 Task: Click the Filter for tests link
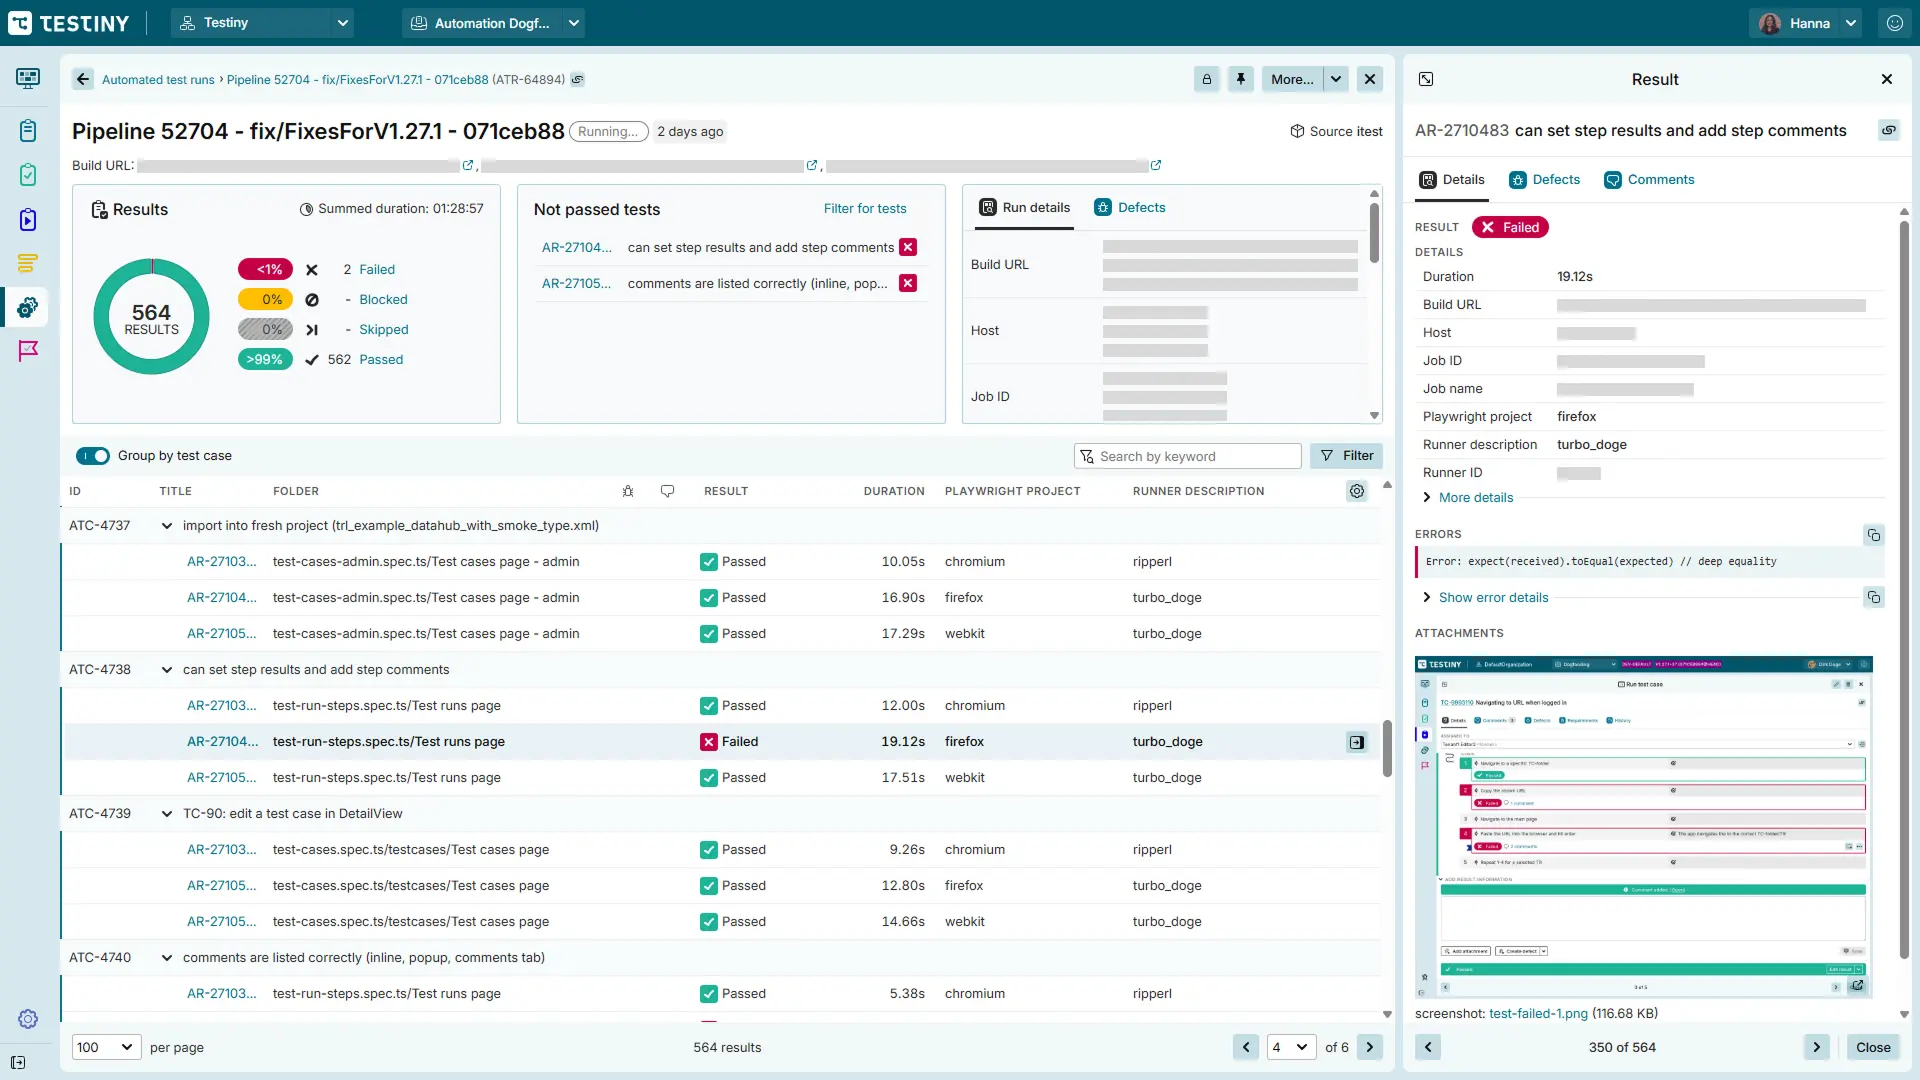[x=864, y=208]
